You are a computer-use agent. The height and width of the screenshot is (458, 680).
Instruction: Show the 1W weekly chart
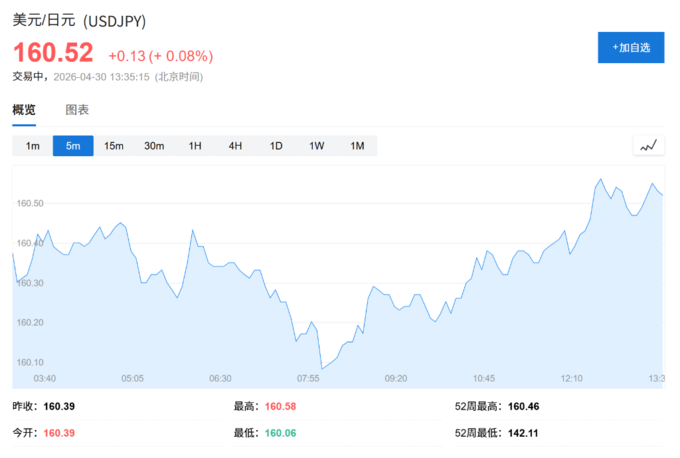(x=316, y=146)
